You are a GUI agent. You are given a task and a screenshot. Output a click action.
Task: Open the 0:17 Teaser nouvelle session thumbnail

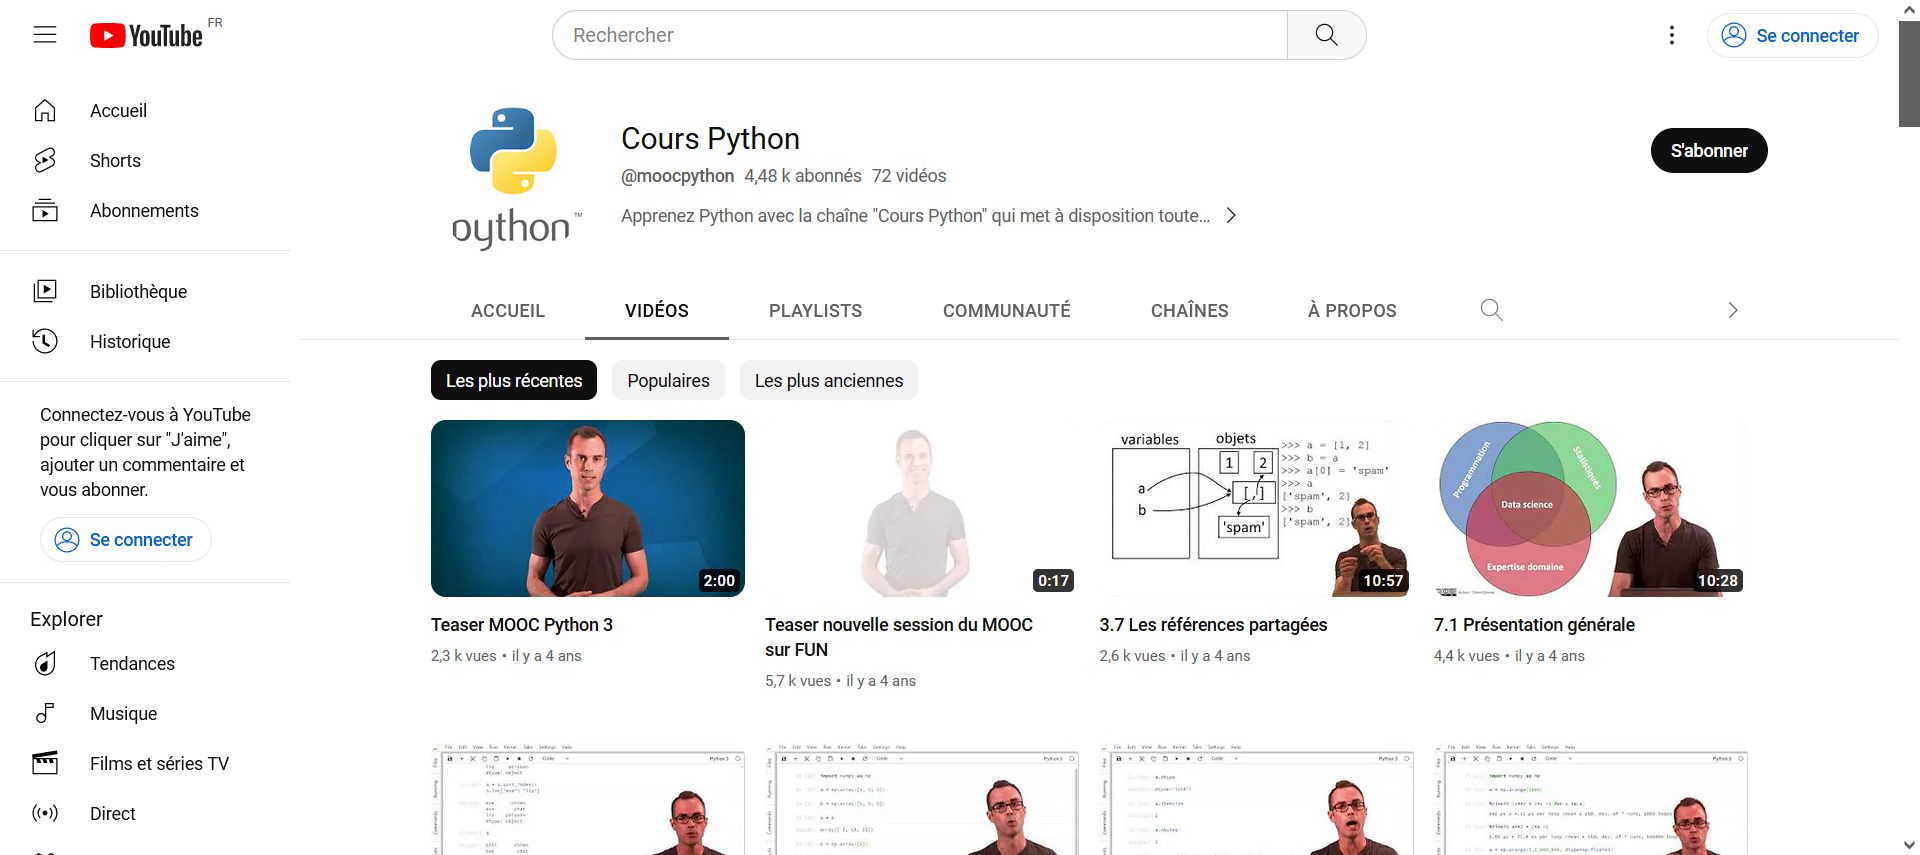click(922, 508)
